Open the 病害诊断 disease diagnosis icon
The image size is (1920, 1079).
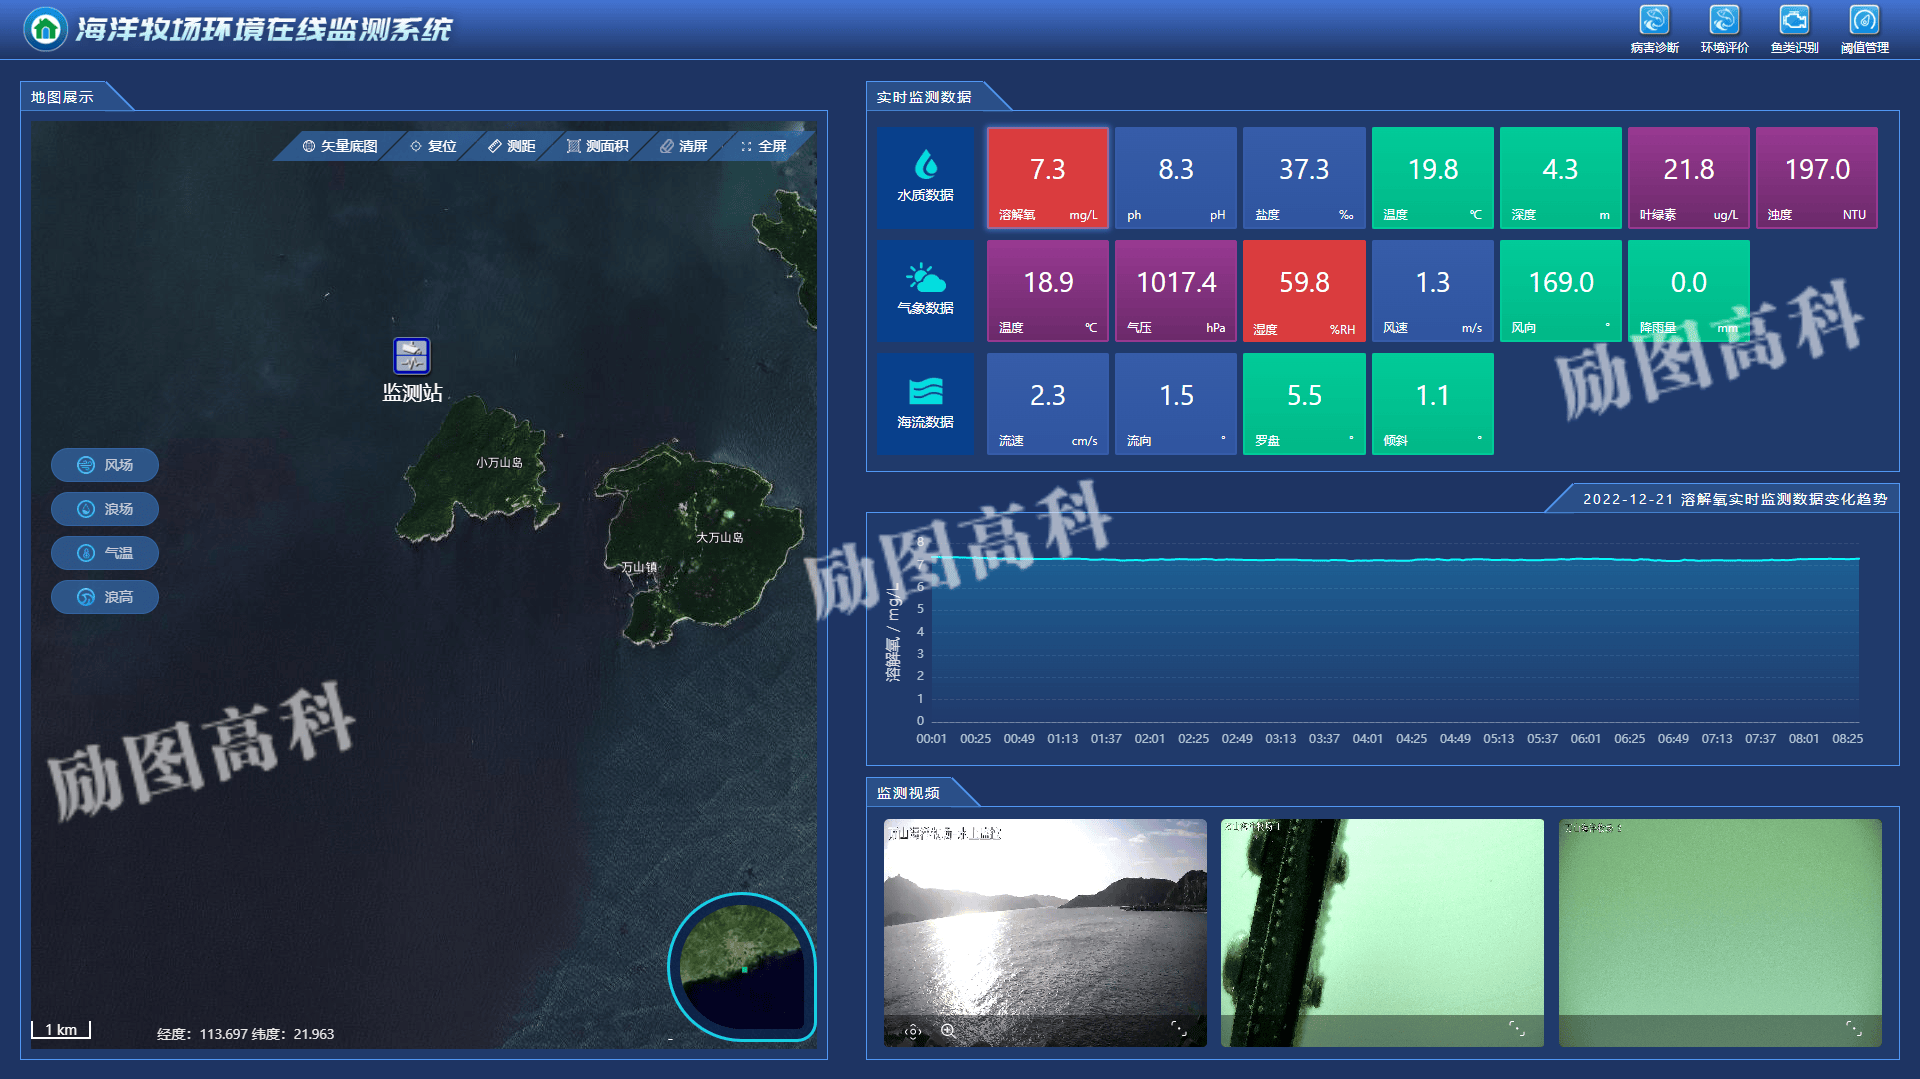coord(1654,21)
